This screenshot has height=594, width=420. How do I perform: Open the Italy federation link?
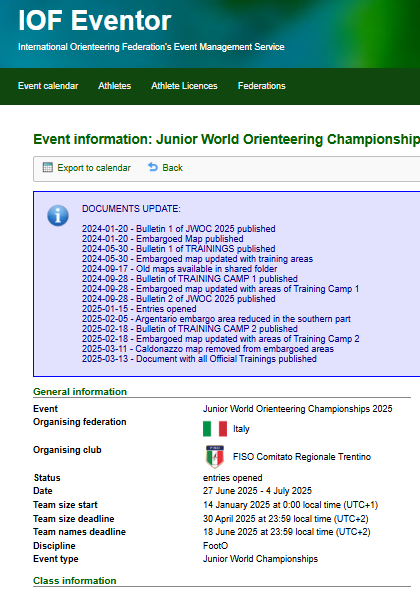tap(241, 429)
